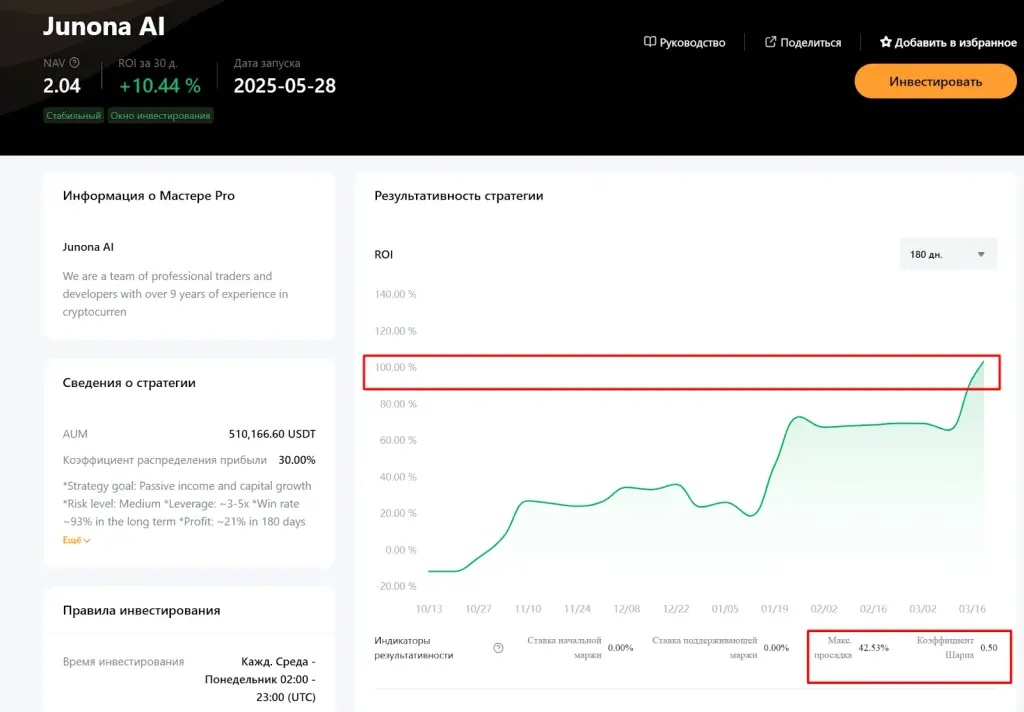1024x712 pixels.
Task: Click the Макс. просадка value 42.53%
Action: 873,648
